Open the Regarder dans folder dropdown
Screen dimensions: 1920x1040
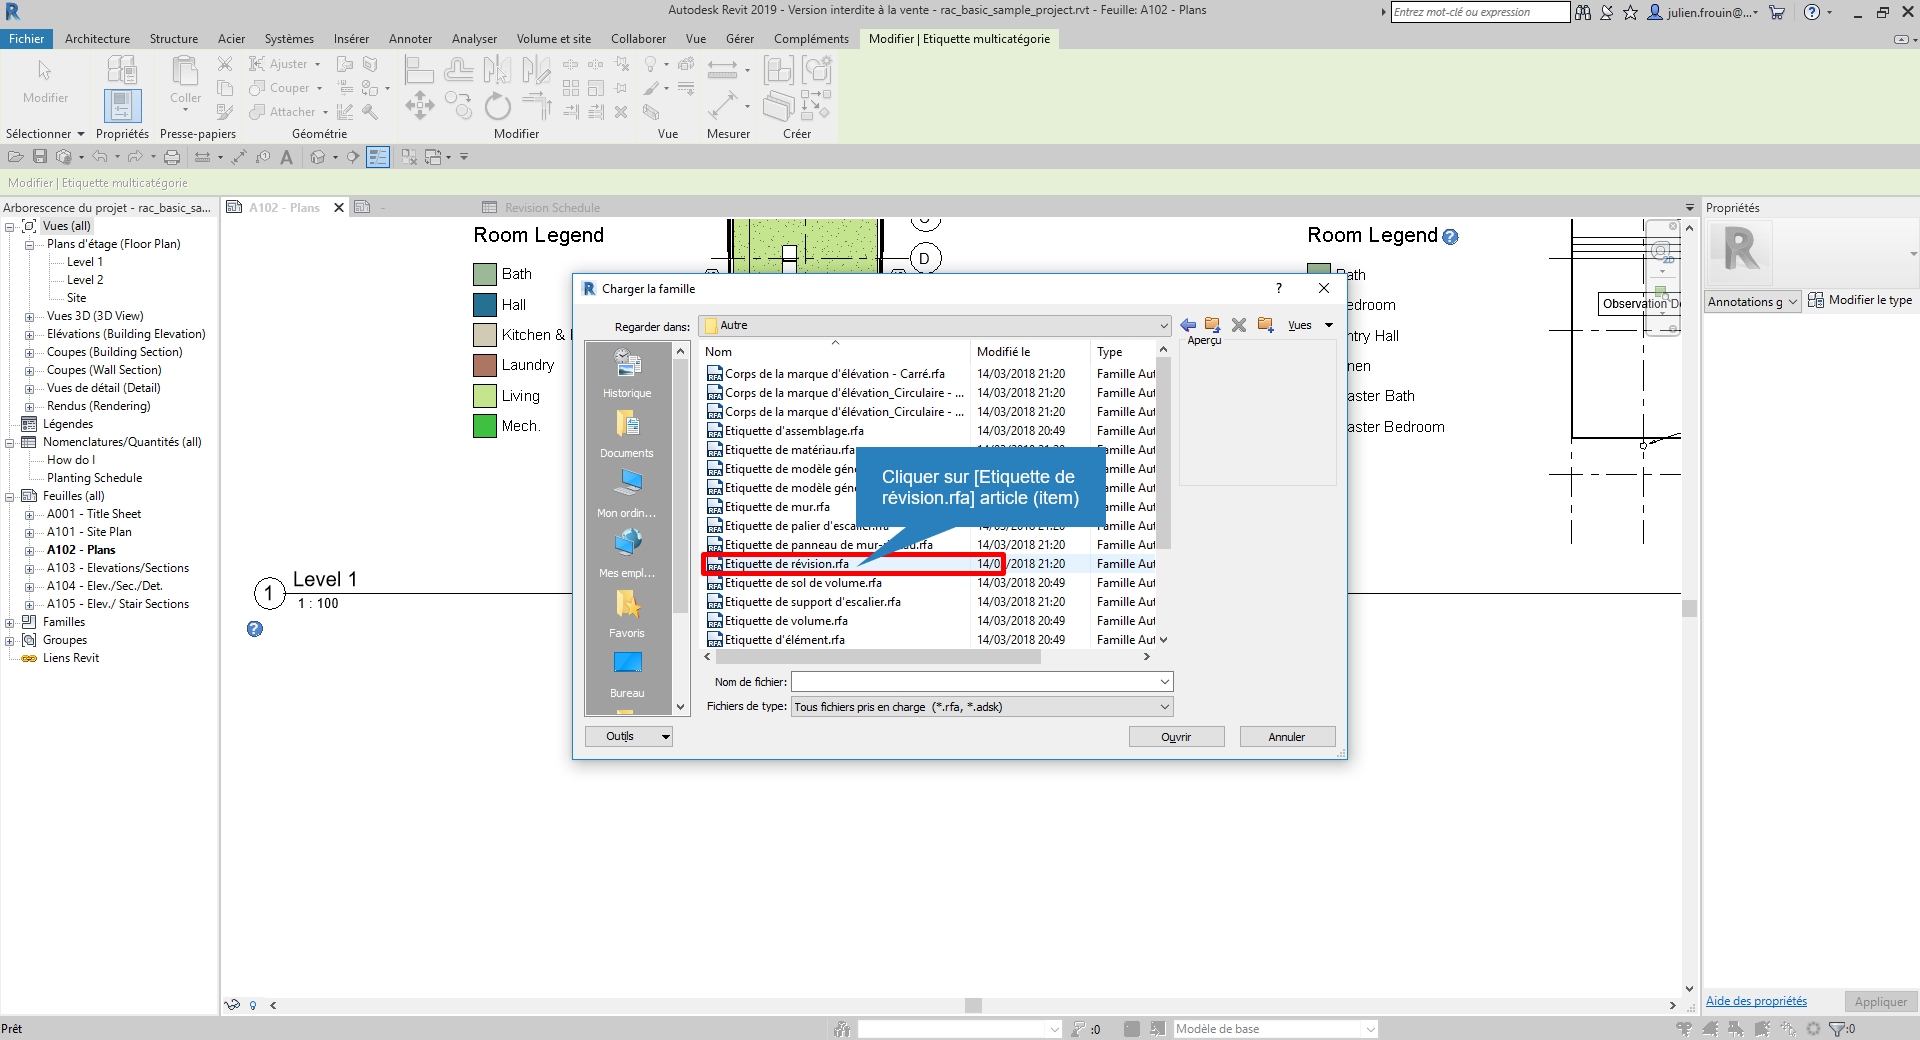click(x=1163, y=326)
